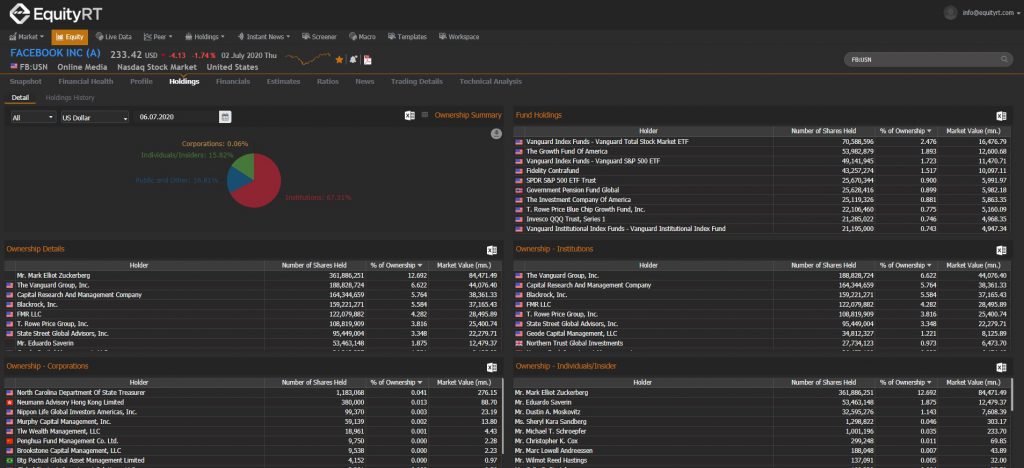Download the ownership pie chart
1024x468 pixels.
[496, 134]
